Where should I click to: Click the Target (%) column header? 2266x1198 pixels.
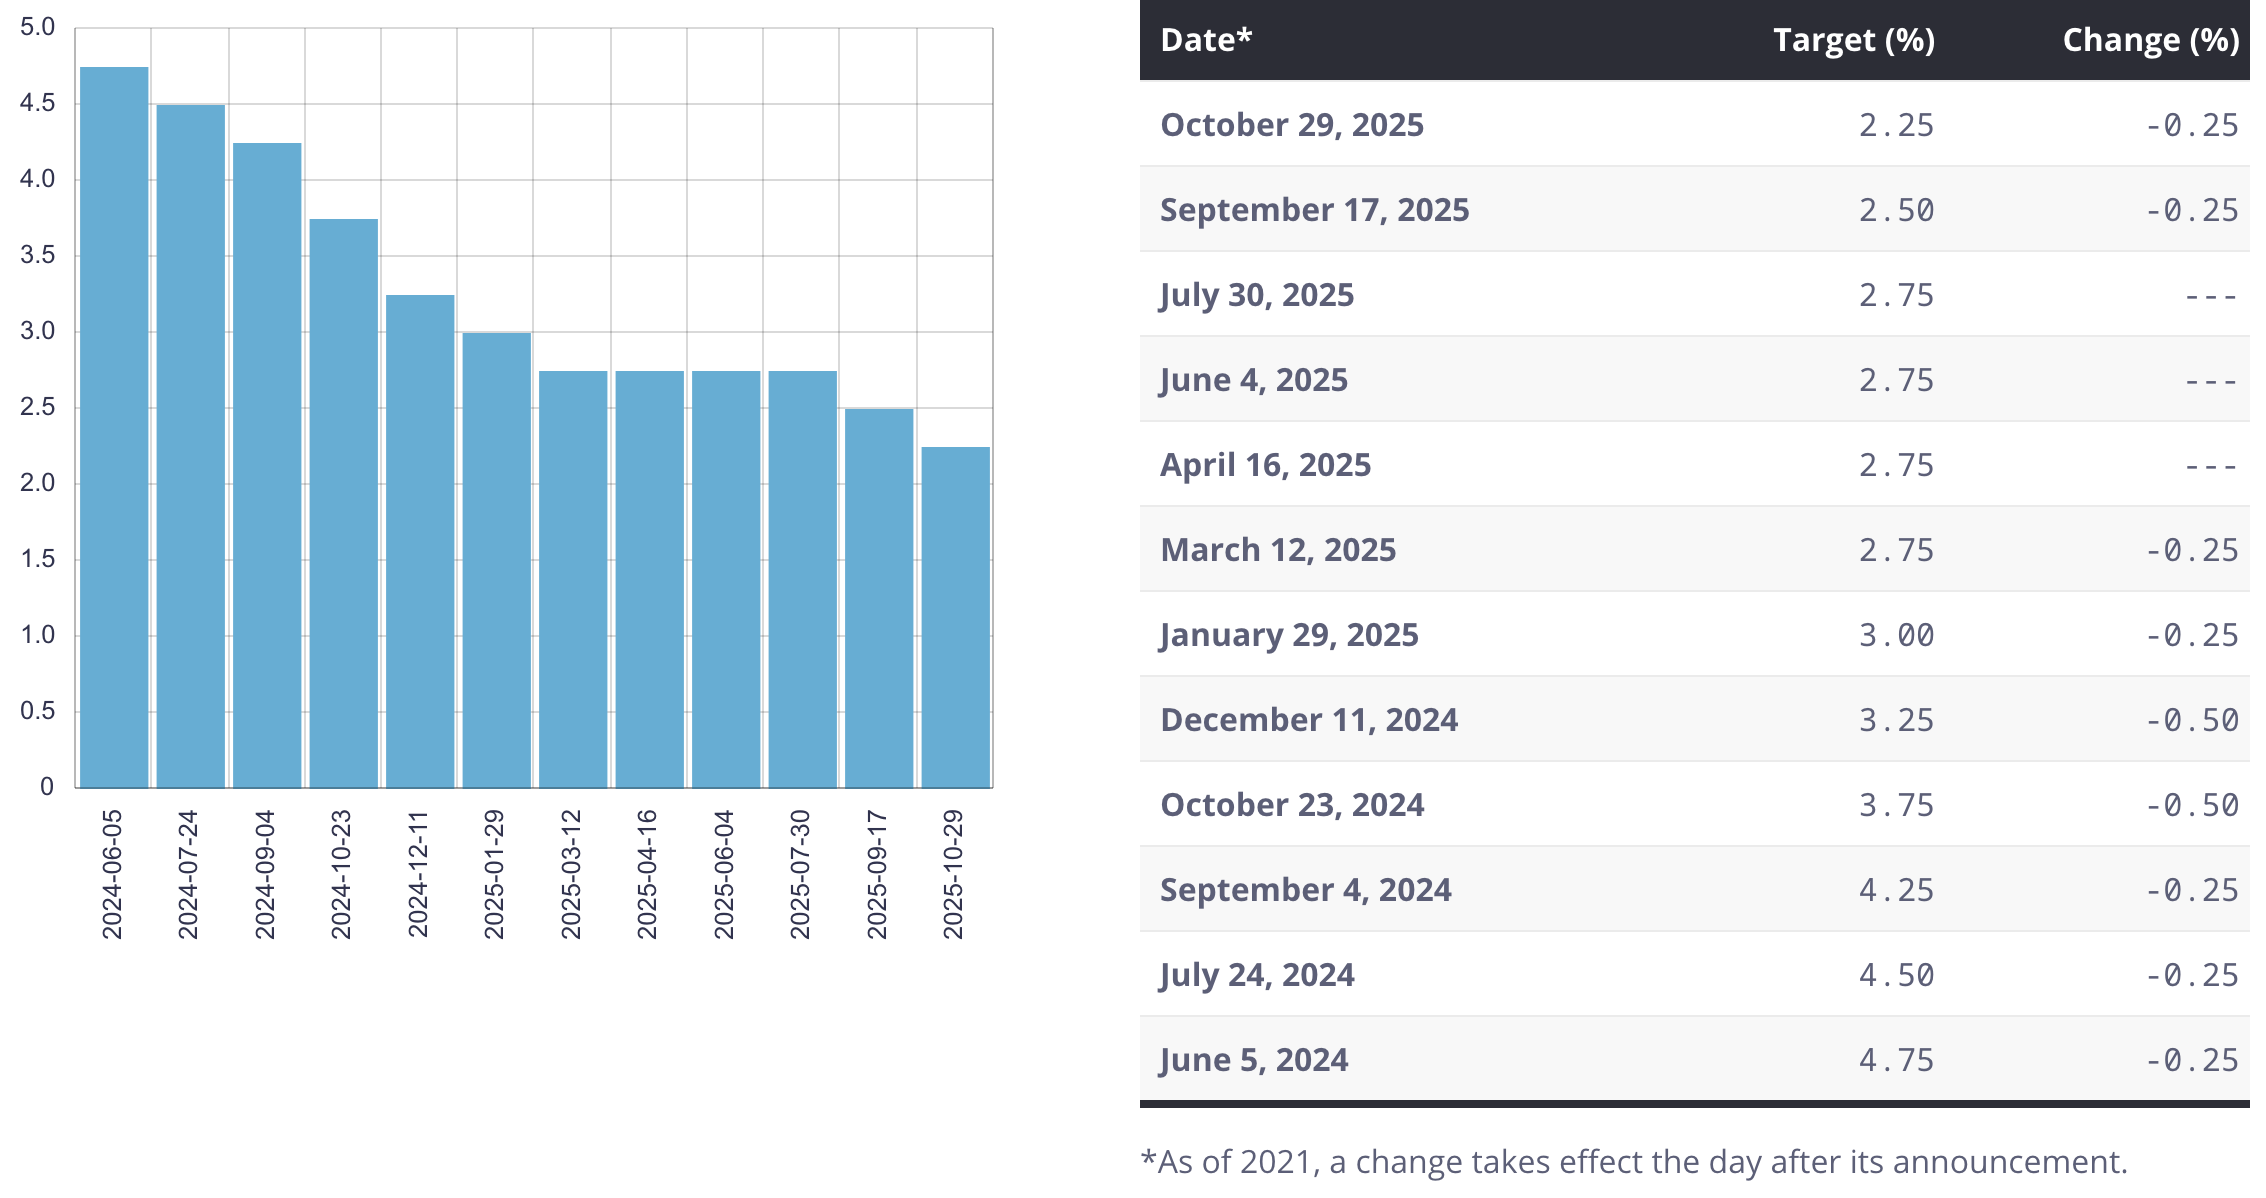1853,40
